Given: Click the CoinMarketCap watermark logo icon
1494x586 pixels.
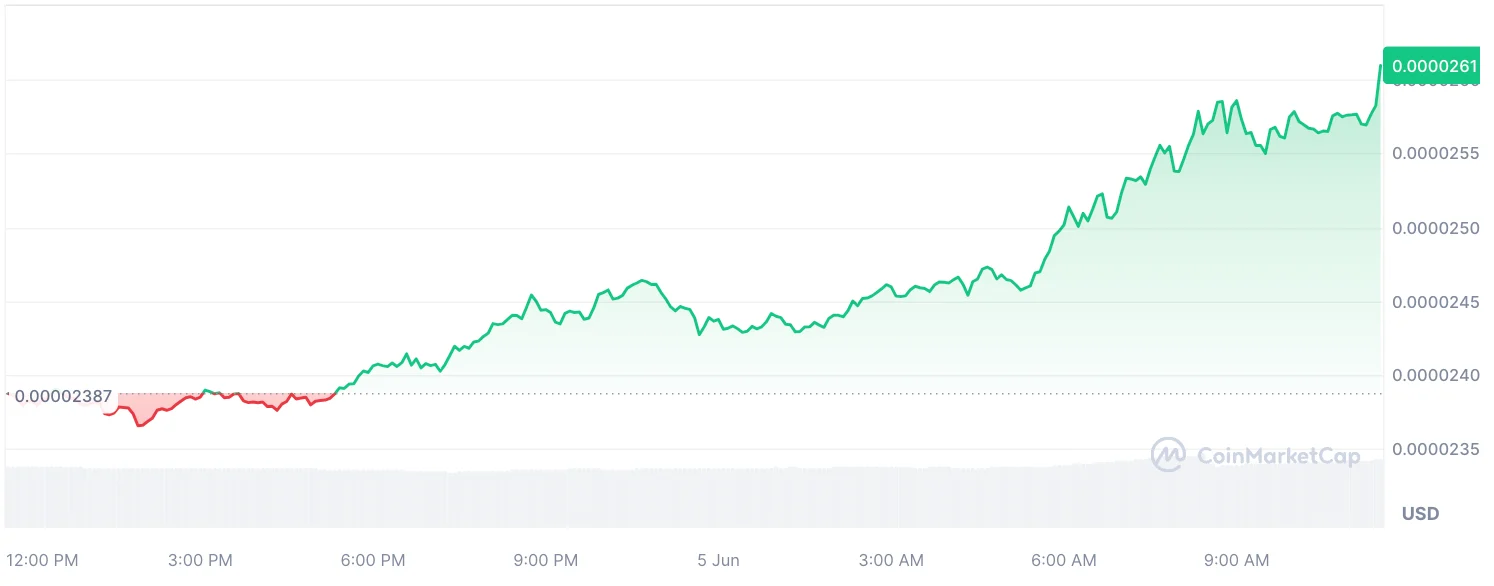Looking at the screenshot, I should click(1168, 455).
